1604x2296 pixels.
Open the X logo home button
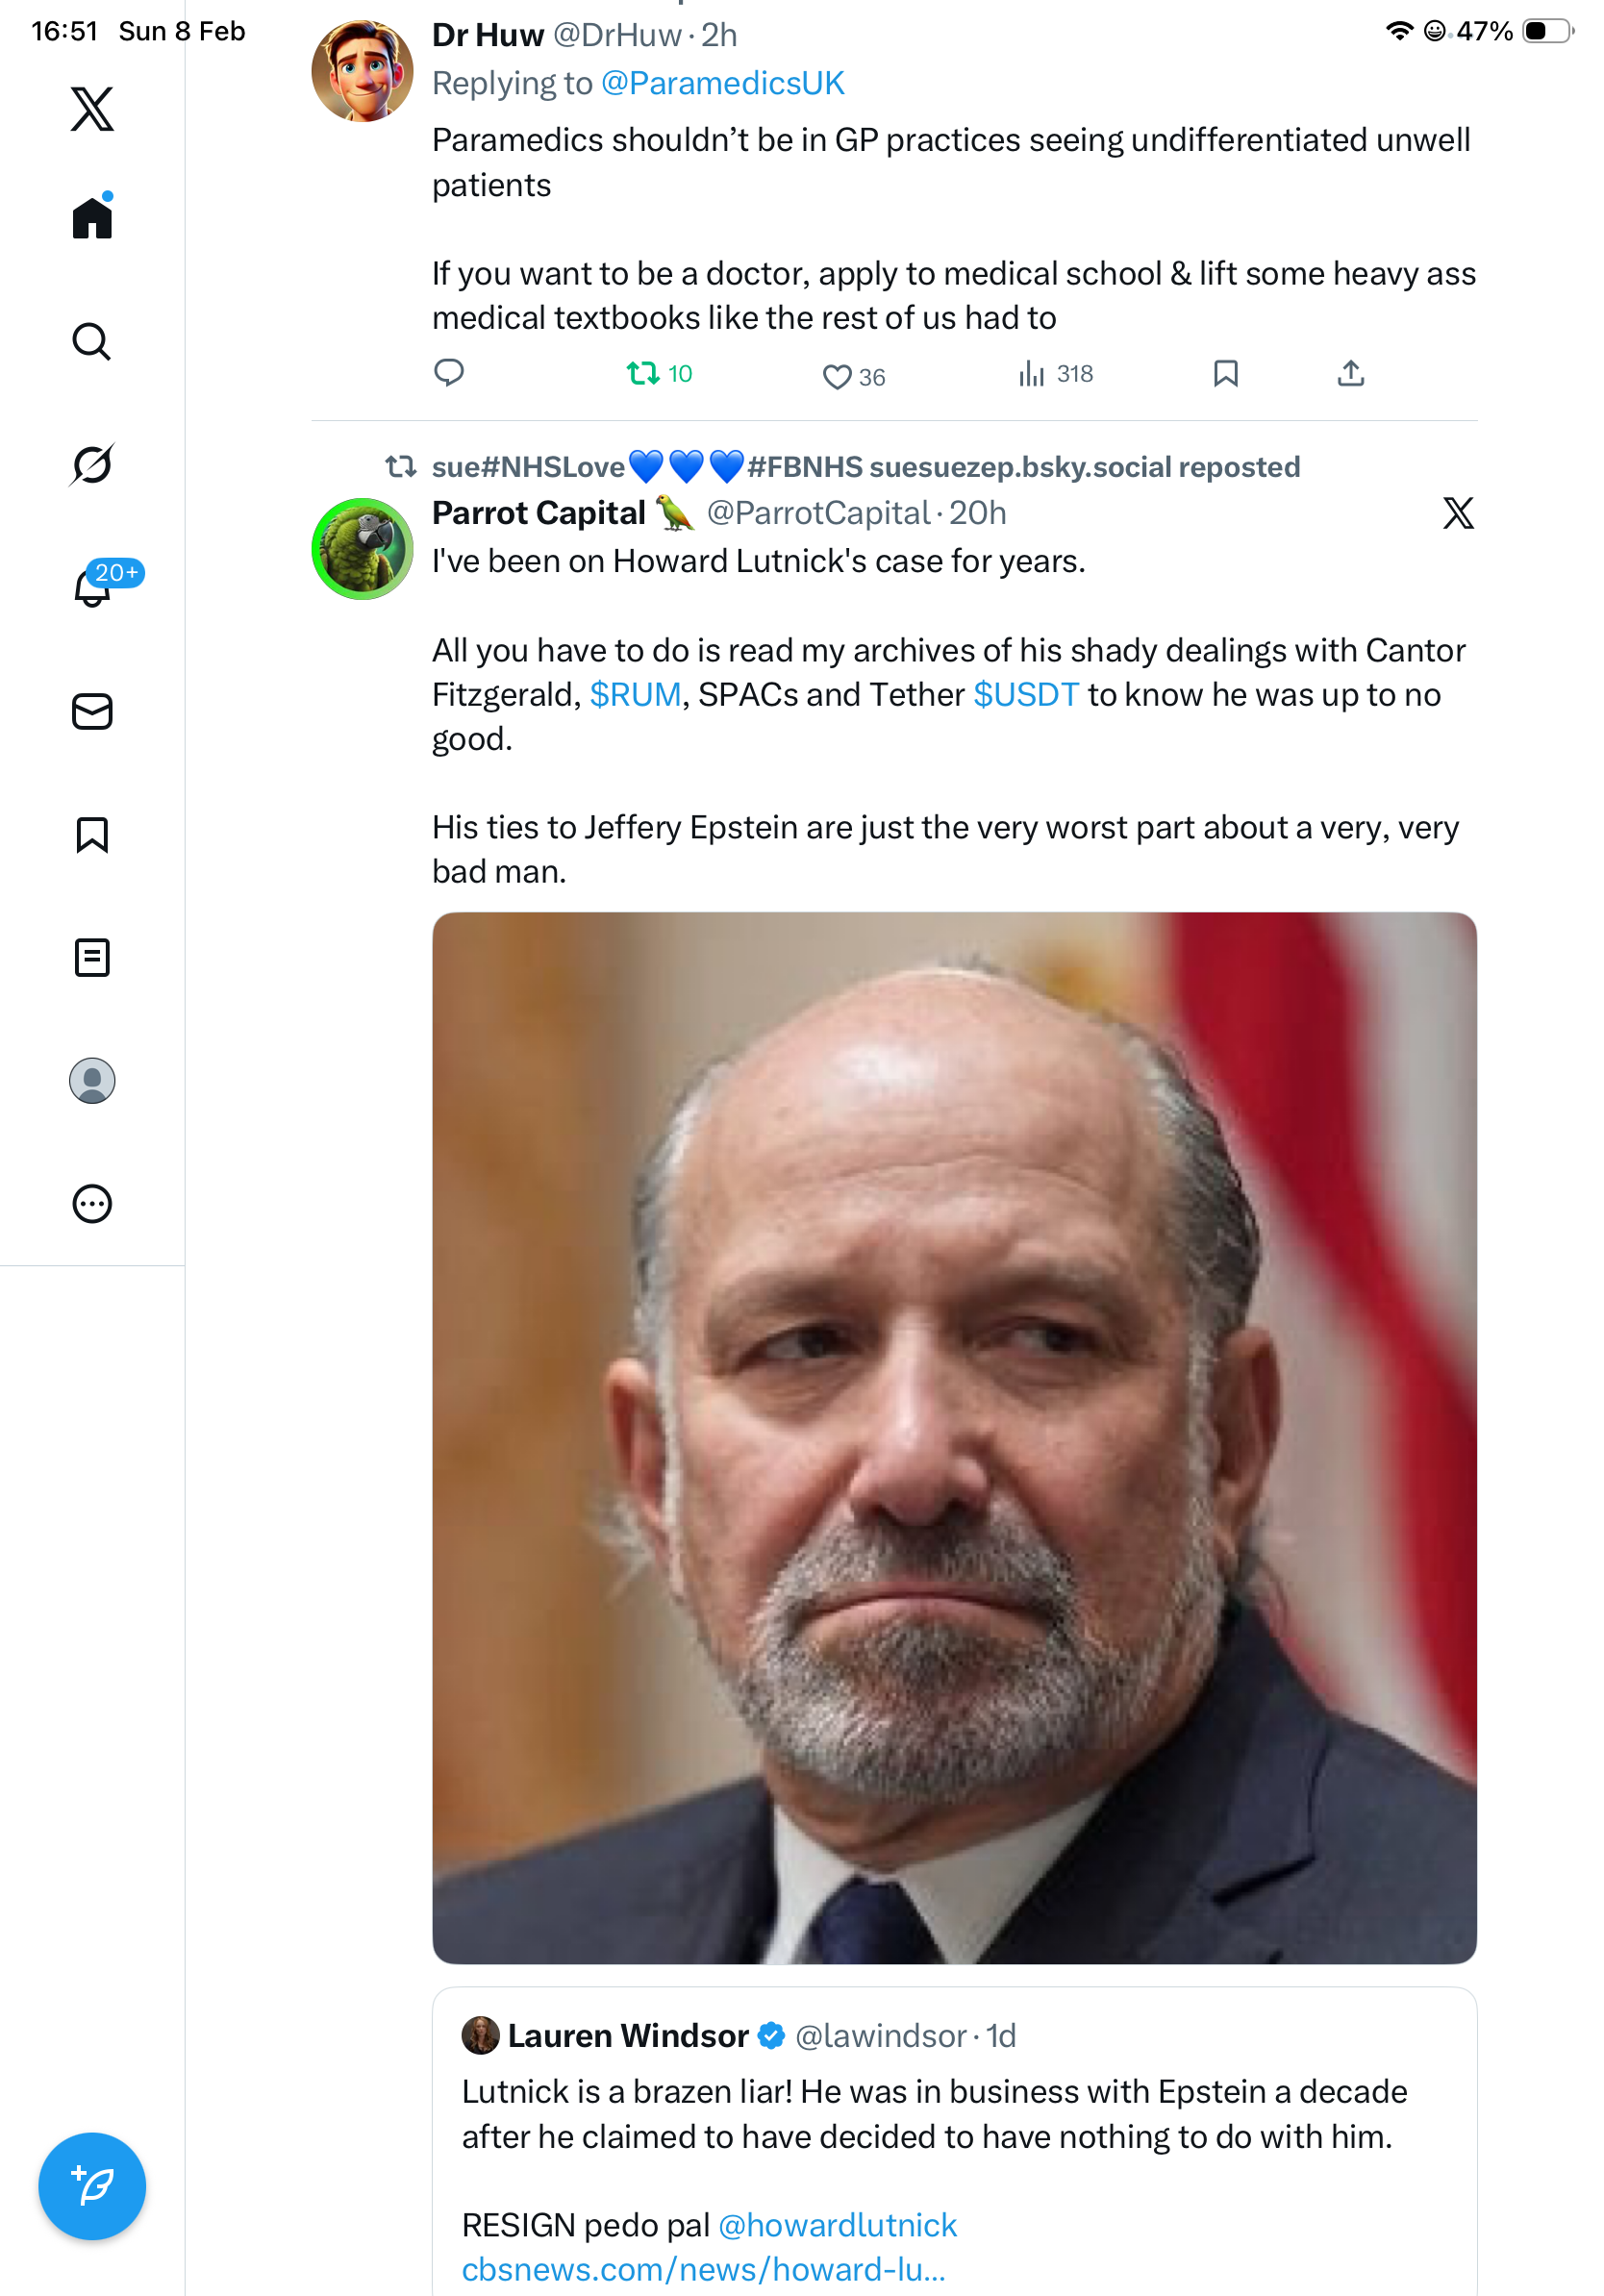pyautogui.click(x=92, y=108)
